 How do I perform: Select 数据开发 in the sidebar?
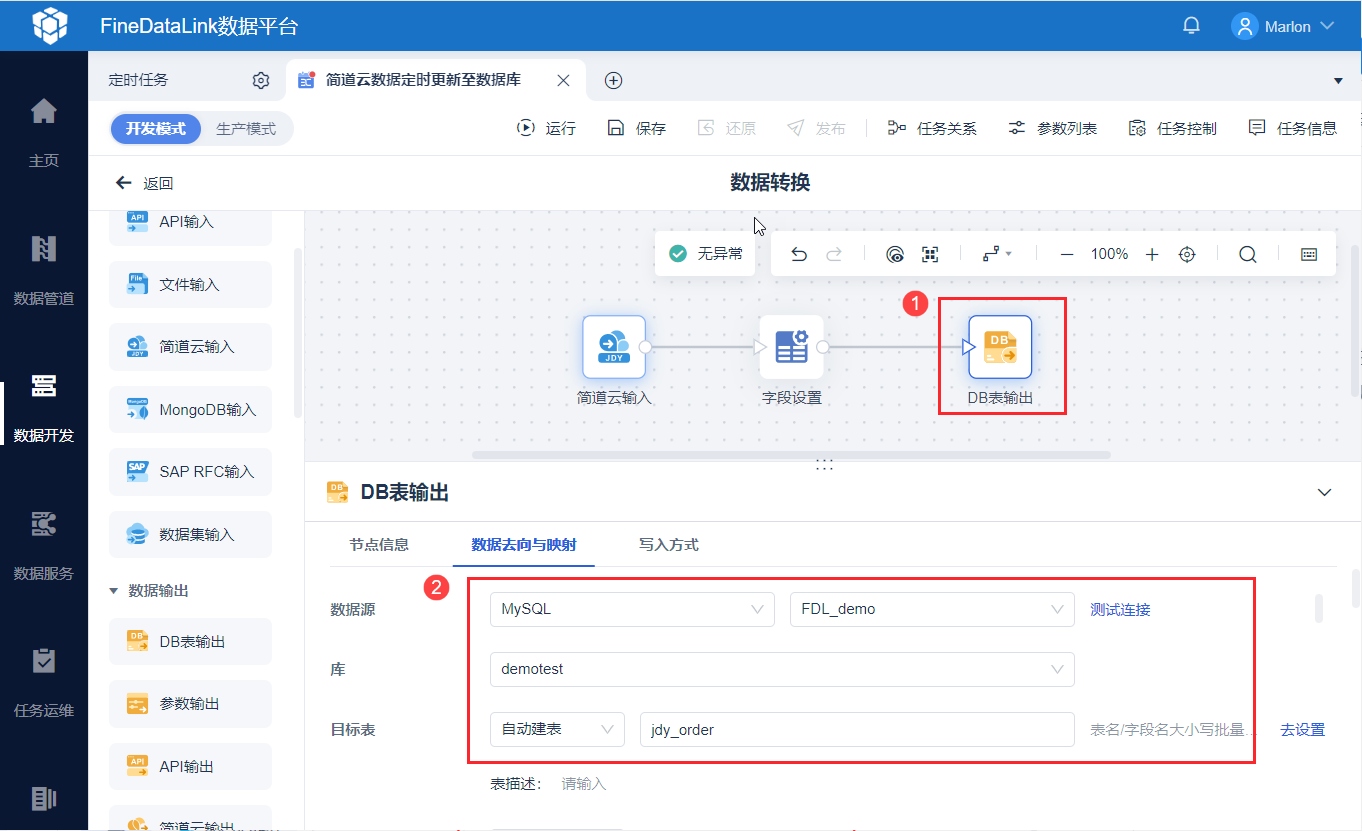(44, 406)
